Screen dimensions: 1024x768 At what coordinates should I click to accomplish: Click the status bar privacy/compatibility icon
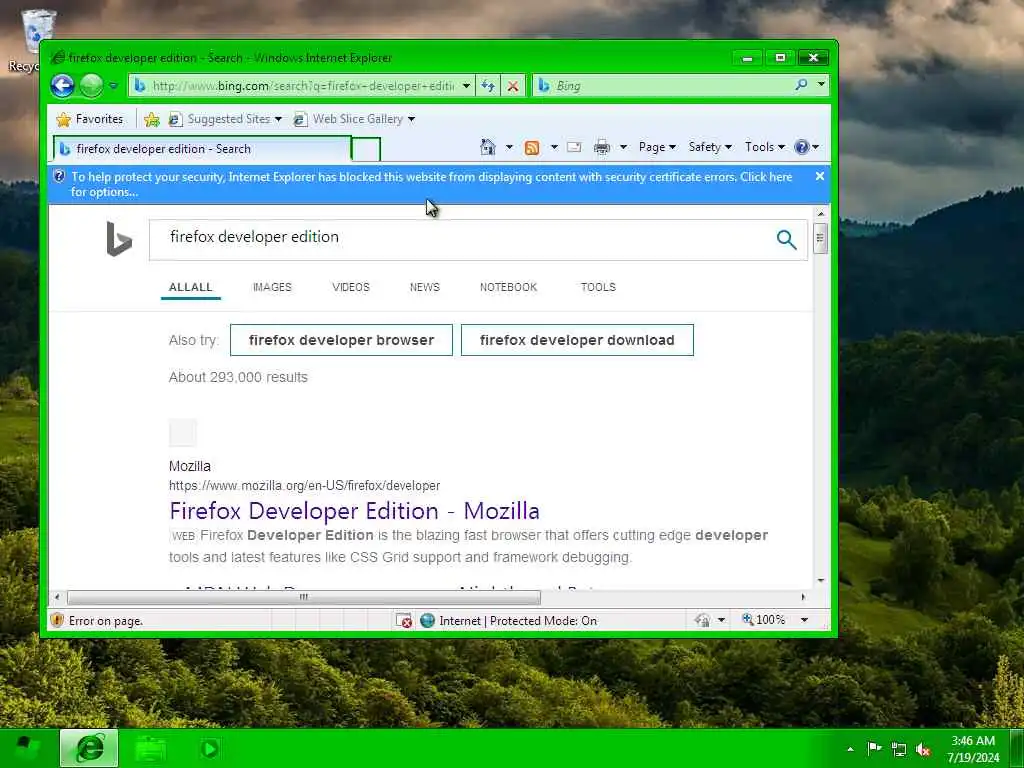pos(703,620)
